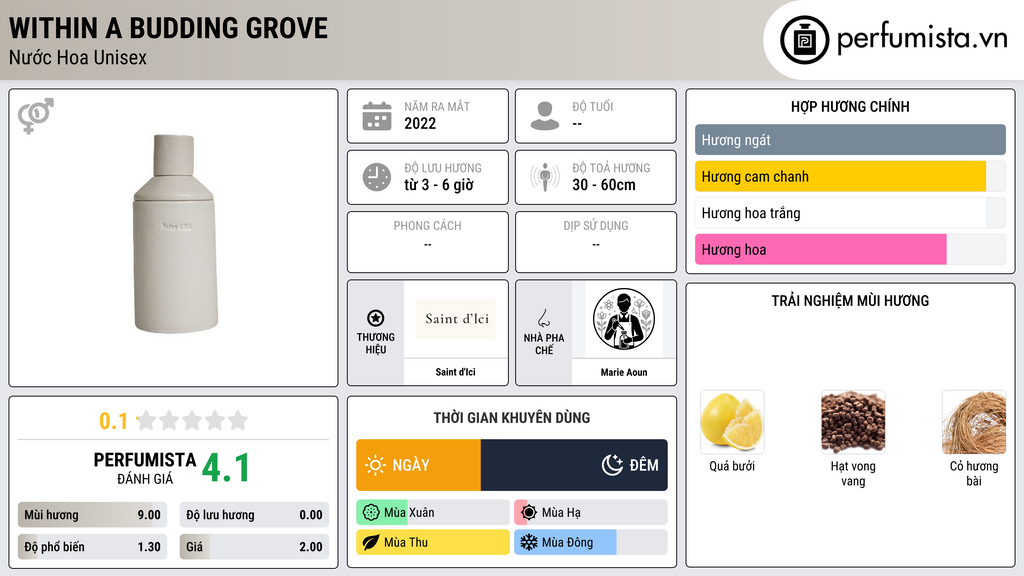Image resolution: width=1024 pixels, height=576 pixels.
Task: Click the Độ phổ biến 1.30 score bar
Action: (x=93, y=547)
